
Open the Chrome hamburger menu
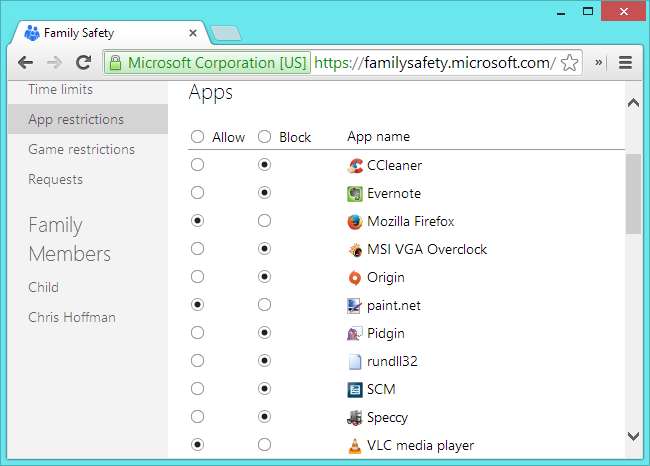625,63
